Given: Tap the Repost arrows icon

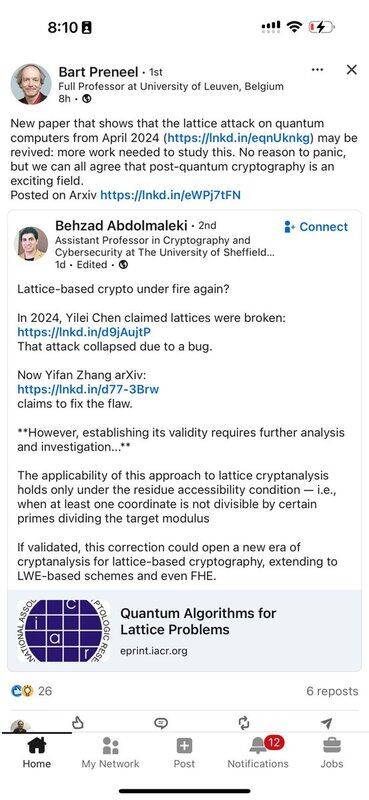Looking at the screenshot, I should [x=244, y=722].
